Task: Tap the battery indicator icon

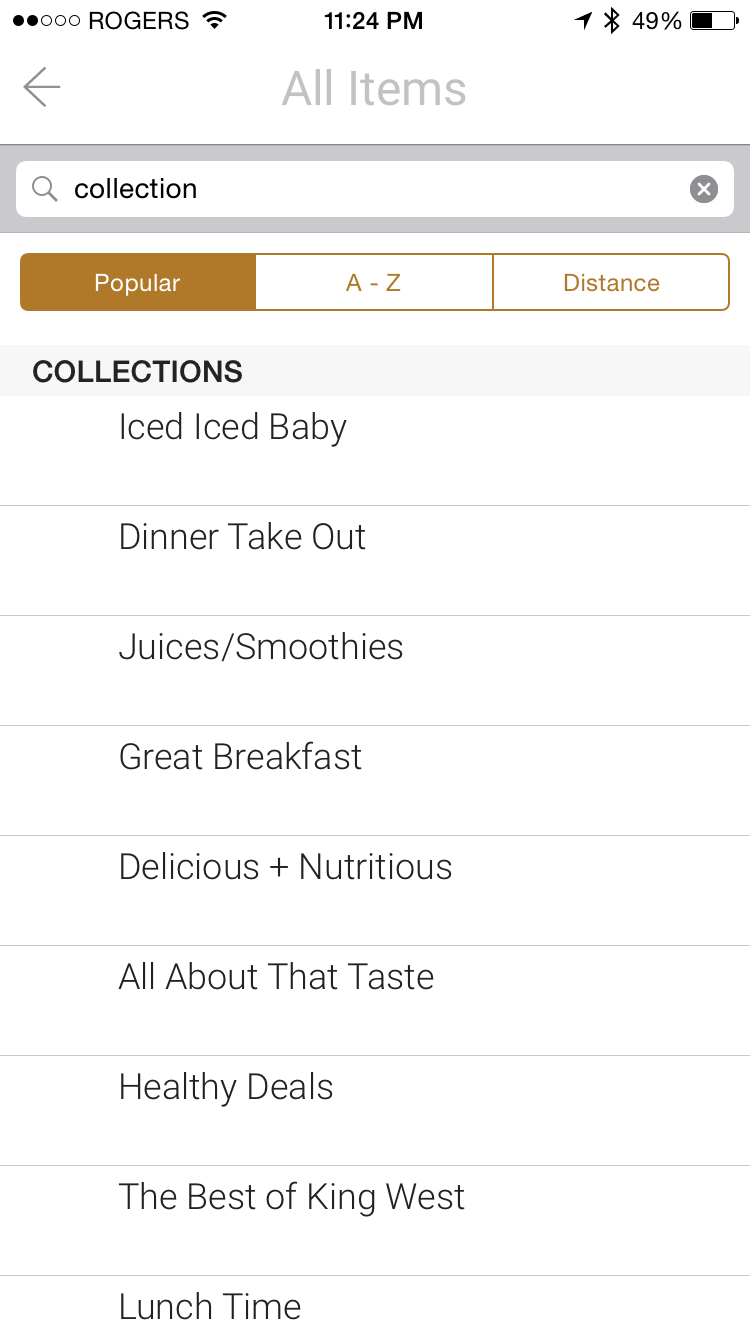Action: [715, 21]
